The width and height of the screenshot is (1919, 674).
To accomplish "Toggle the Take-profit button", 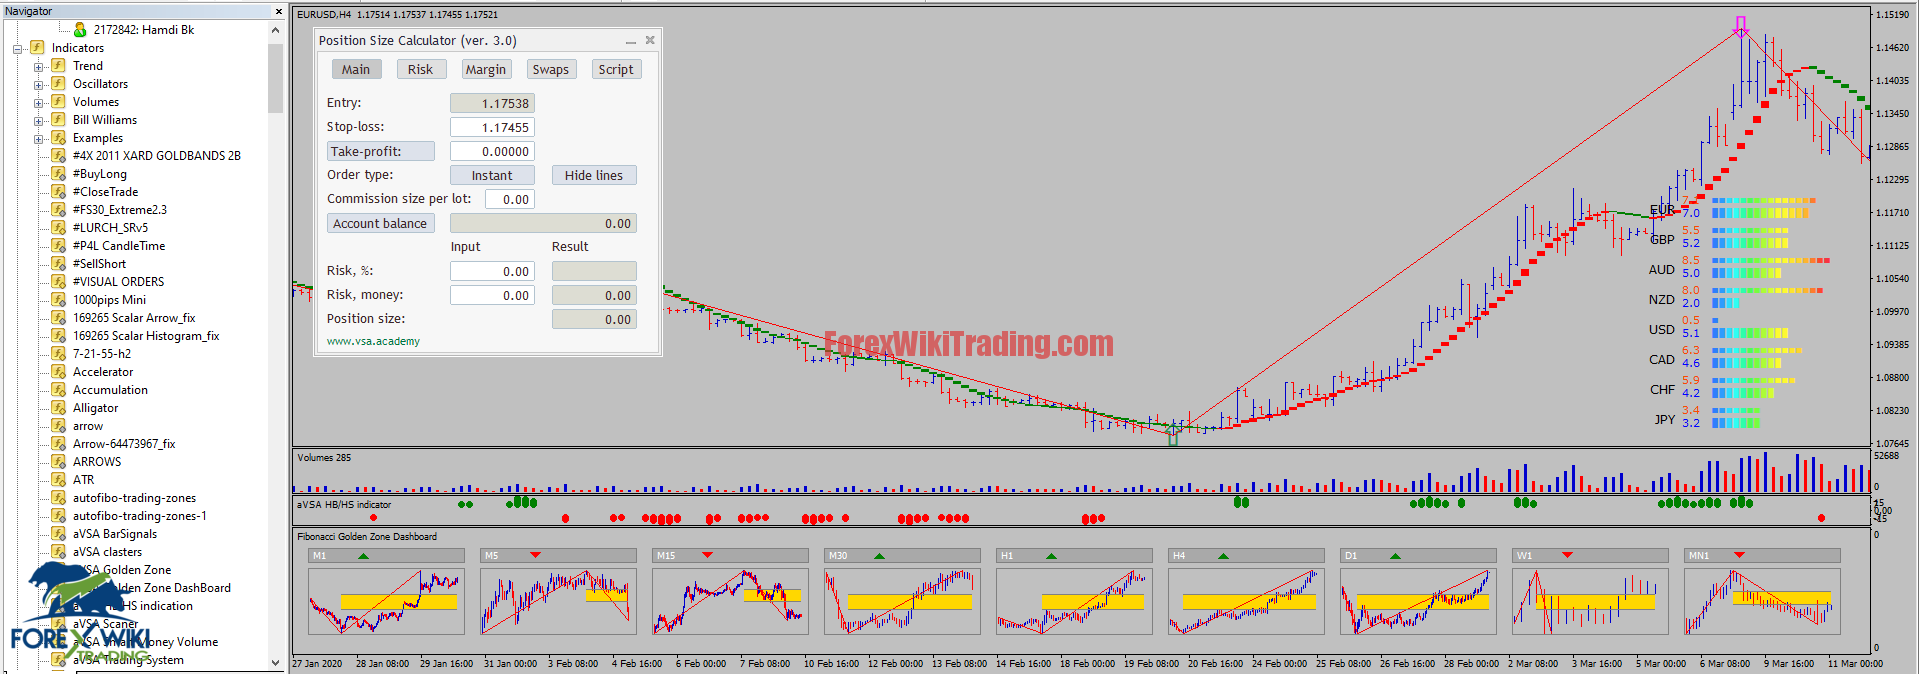I will (381, 151).
